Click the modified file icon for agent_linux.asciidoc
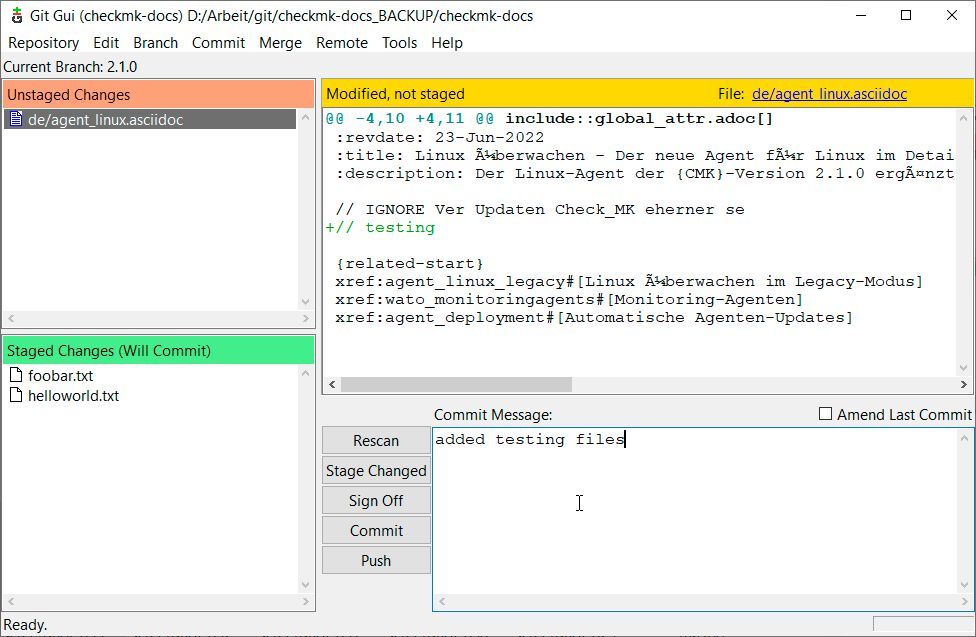This screenshot has height=637, width=976. click(16, 120)
